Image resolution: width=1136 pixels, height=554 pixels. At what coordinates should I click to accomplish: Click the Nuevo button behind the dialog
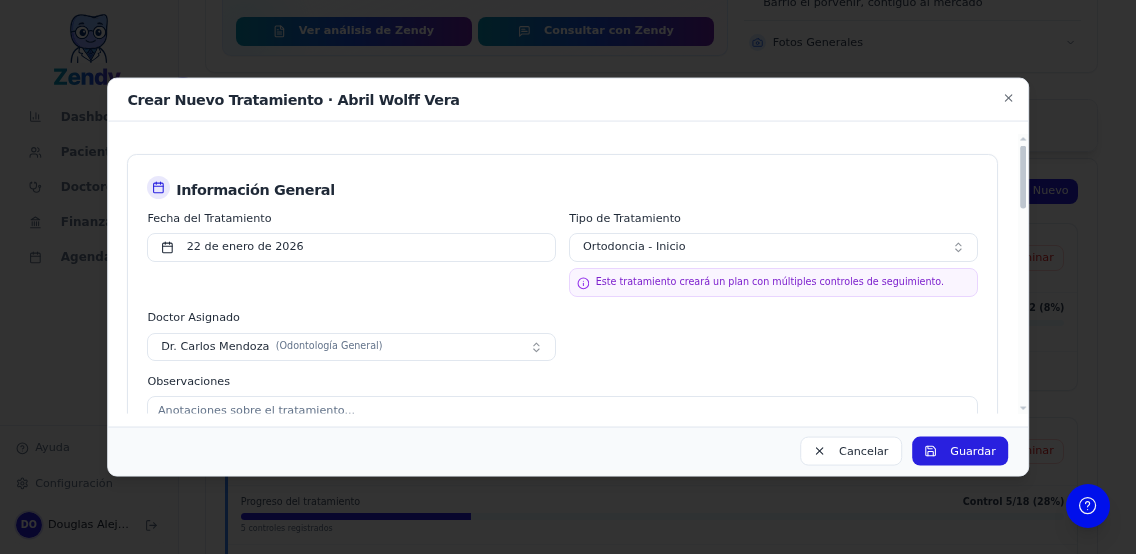pos(1052,191)
